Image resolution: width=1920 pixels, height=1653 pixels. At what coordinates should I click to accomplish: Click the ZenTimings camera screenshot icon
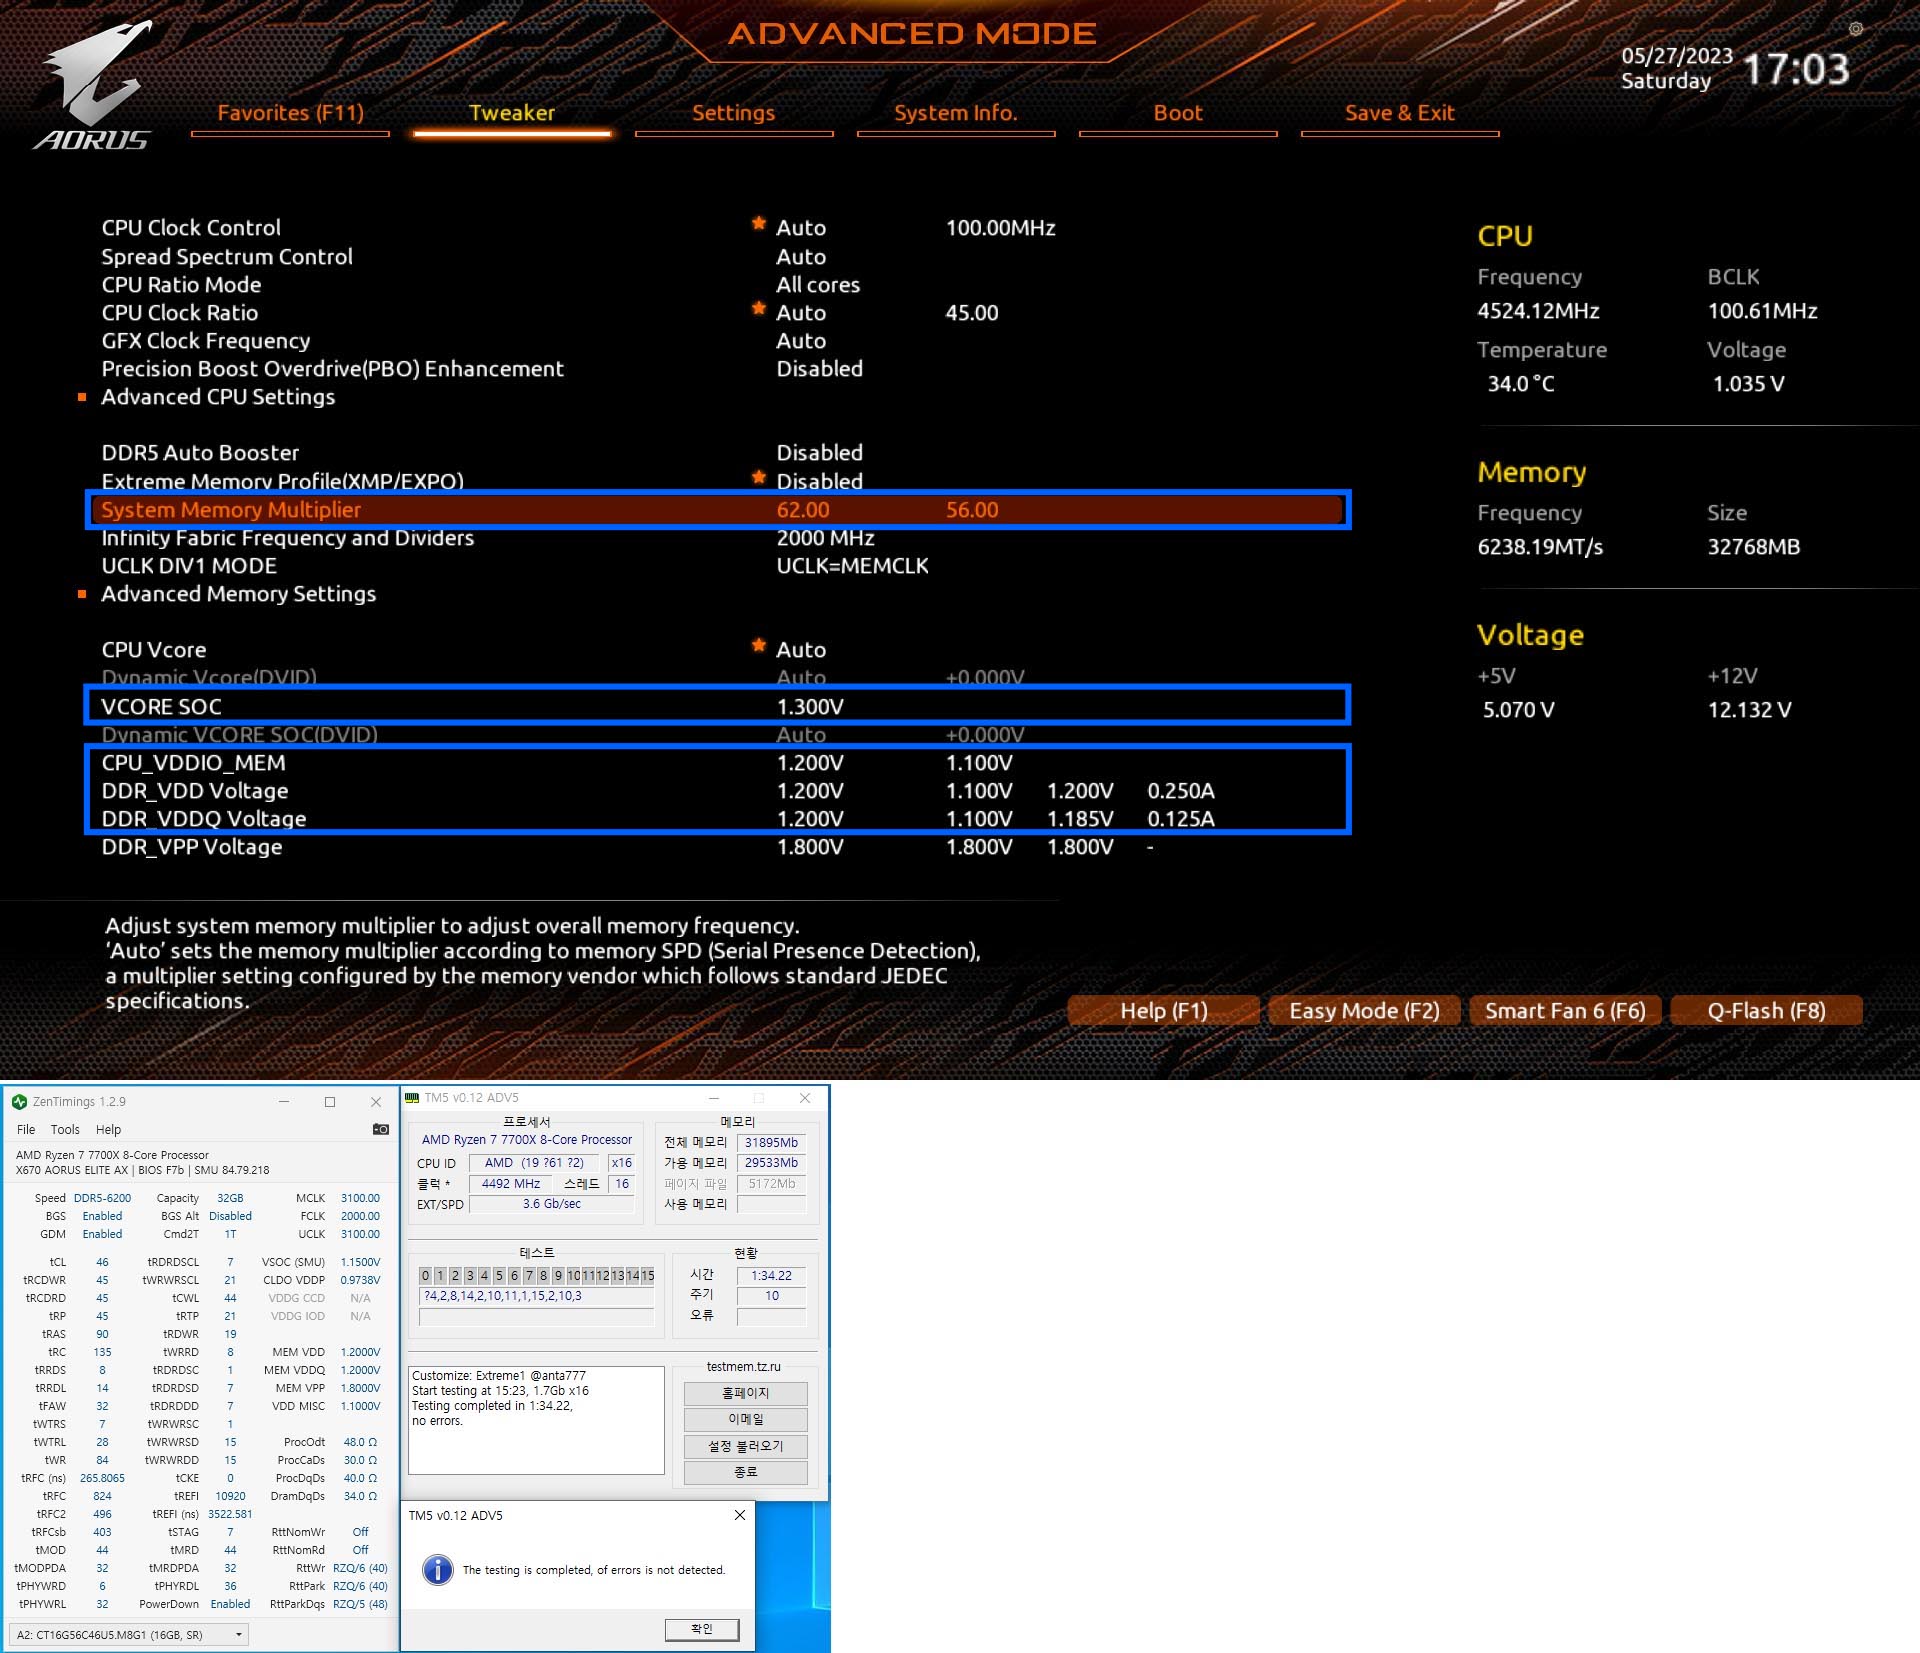point(380,1129)
